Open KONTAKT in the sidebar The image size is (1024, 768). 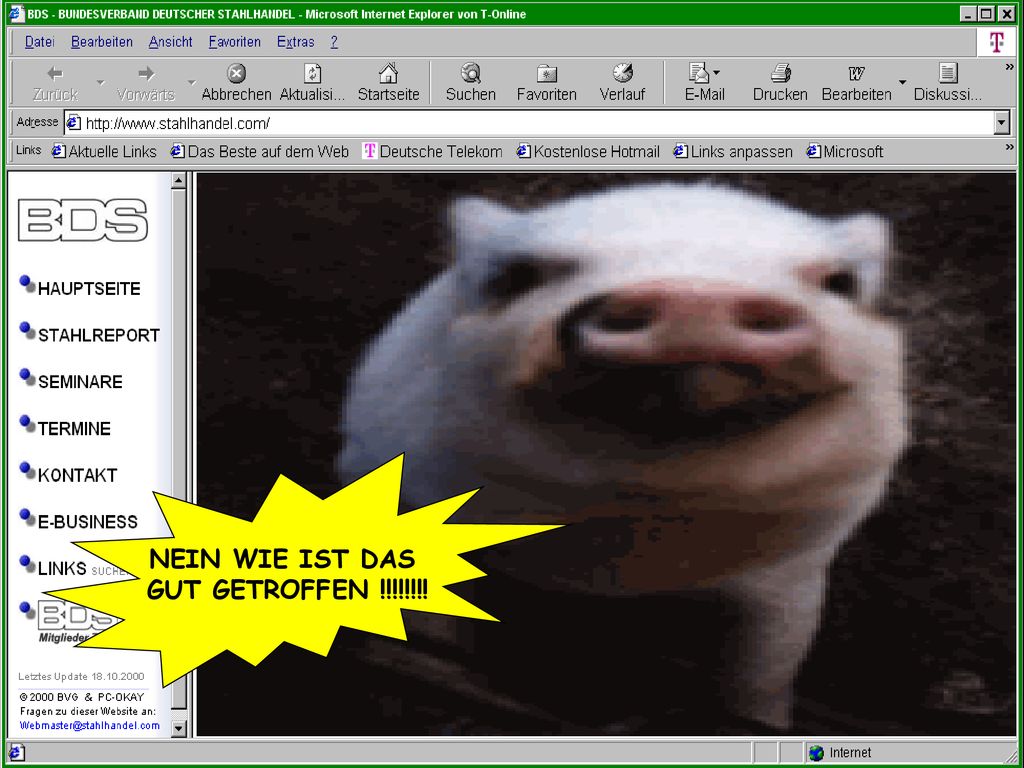pyautogui.click(x=78, y=475)
